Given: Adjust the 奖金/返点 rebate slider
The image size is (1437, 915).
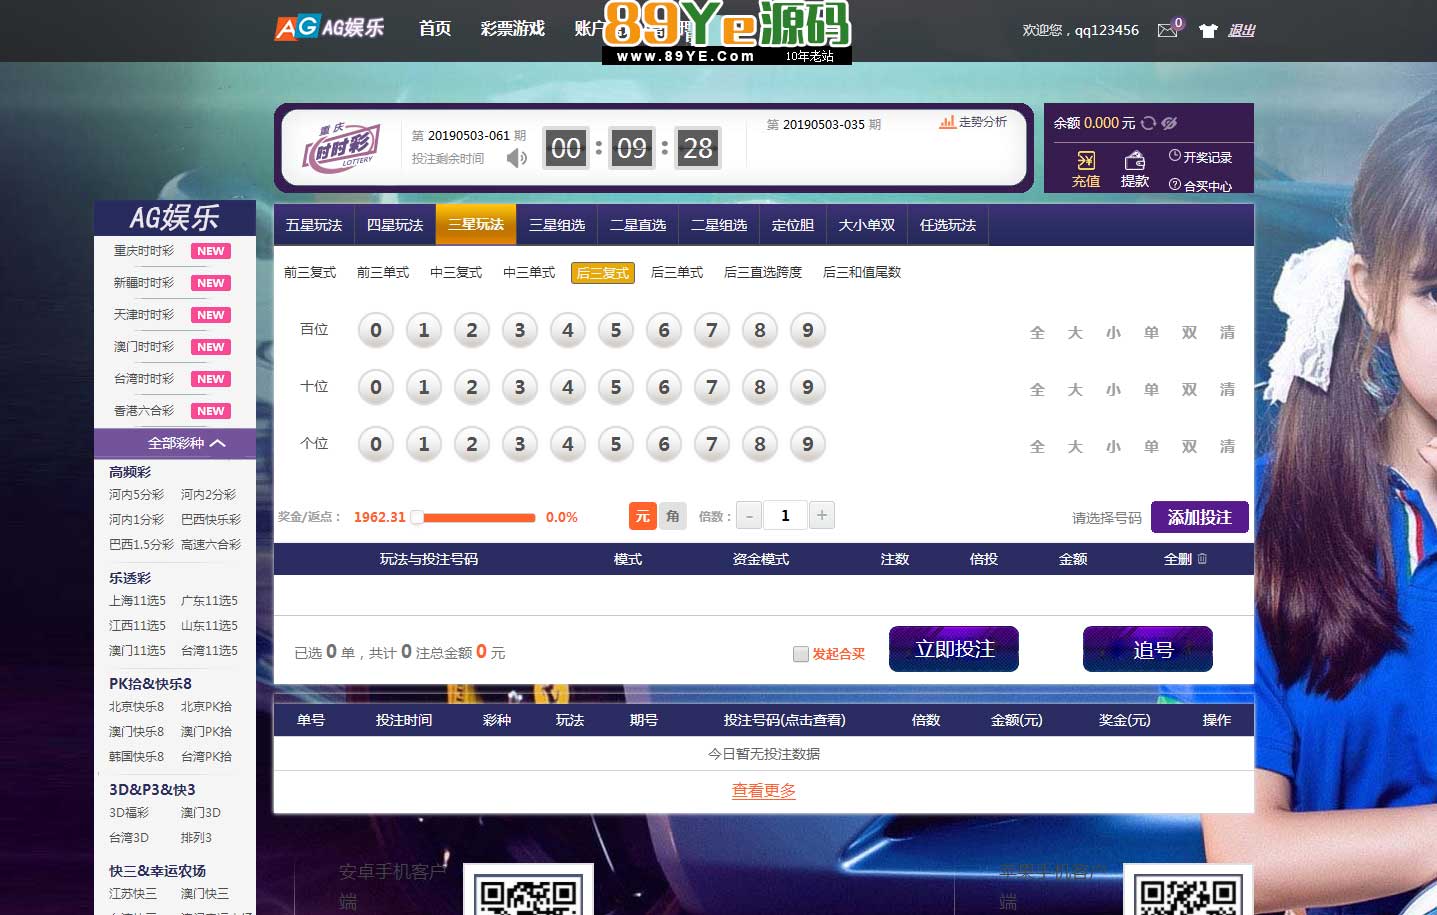Looking at the screenshot, I should pos(418,517).
